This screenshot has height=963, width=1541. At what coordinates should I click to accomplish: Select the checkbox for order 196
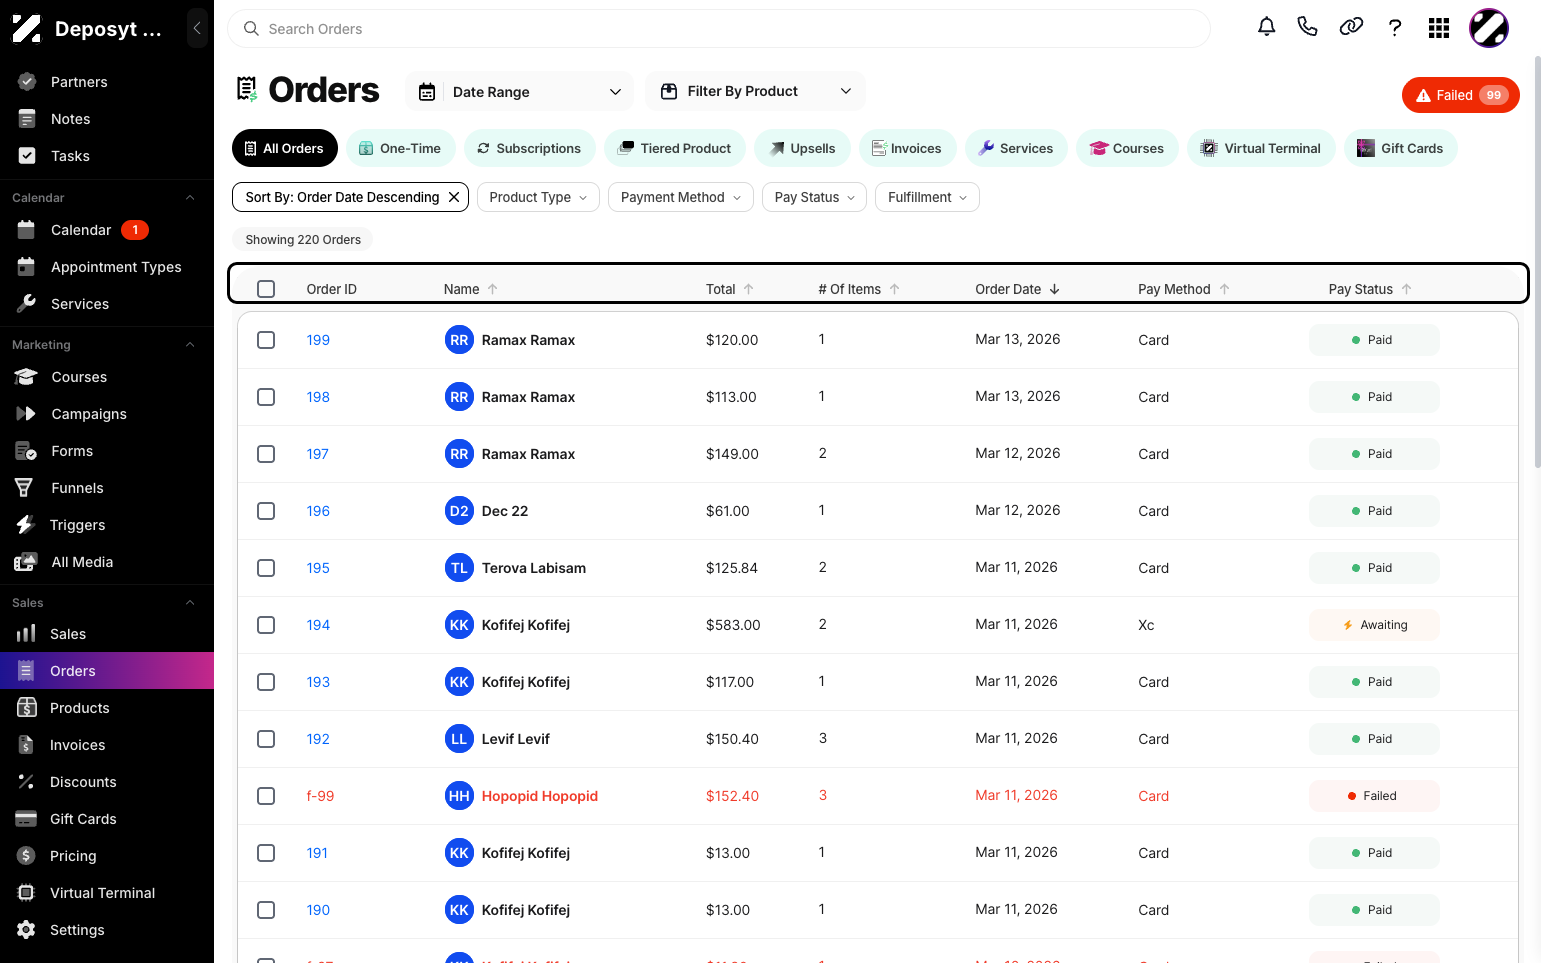(266, 511)
